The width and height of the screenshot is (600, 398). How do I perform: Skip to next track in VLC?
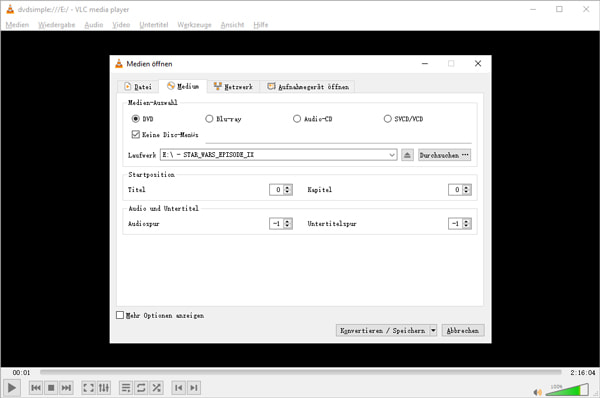tap(66, 388)
